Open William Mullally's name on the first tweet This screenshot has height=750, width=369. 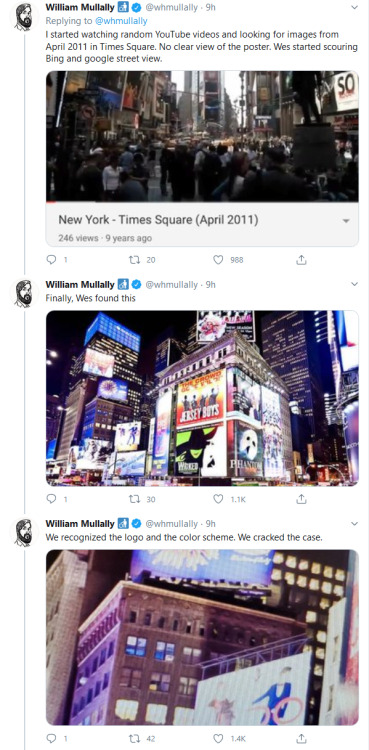80,7
